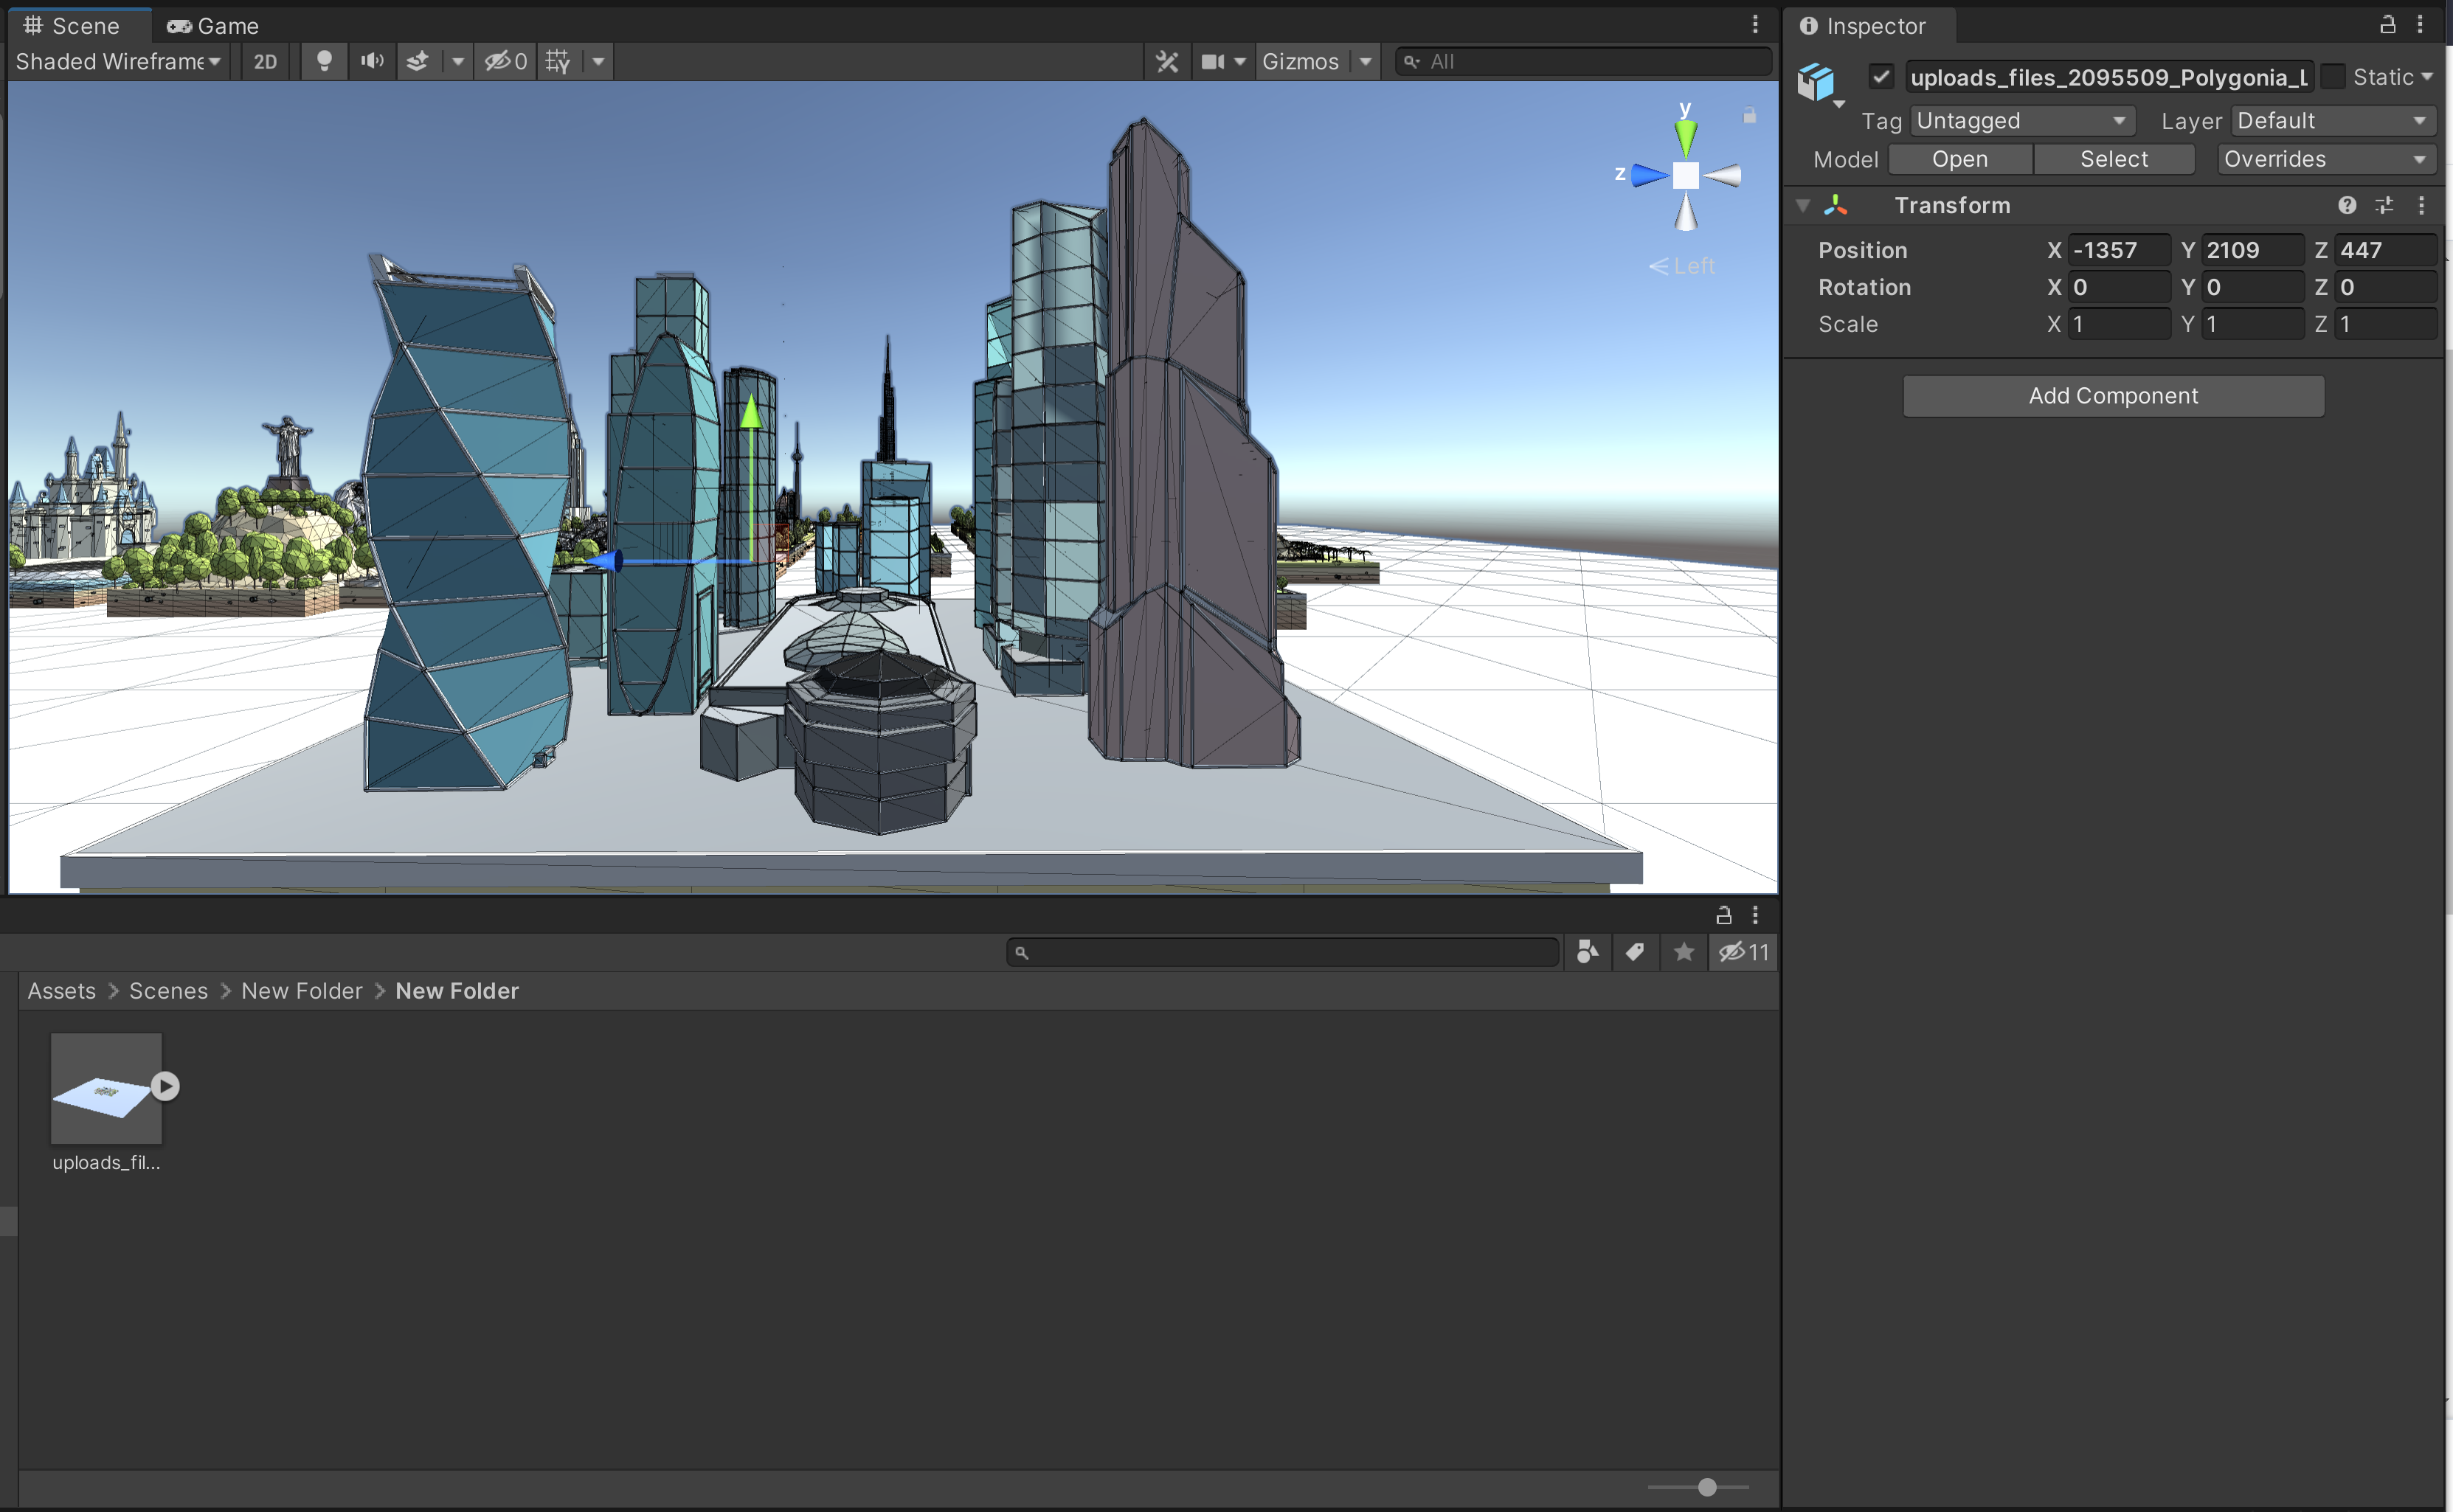Image resolution: width=2453 pixels, height=1512 pixels.
Task: Click search by label tag icon
Action: [x=1635, y=952]
